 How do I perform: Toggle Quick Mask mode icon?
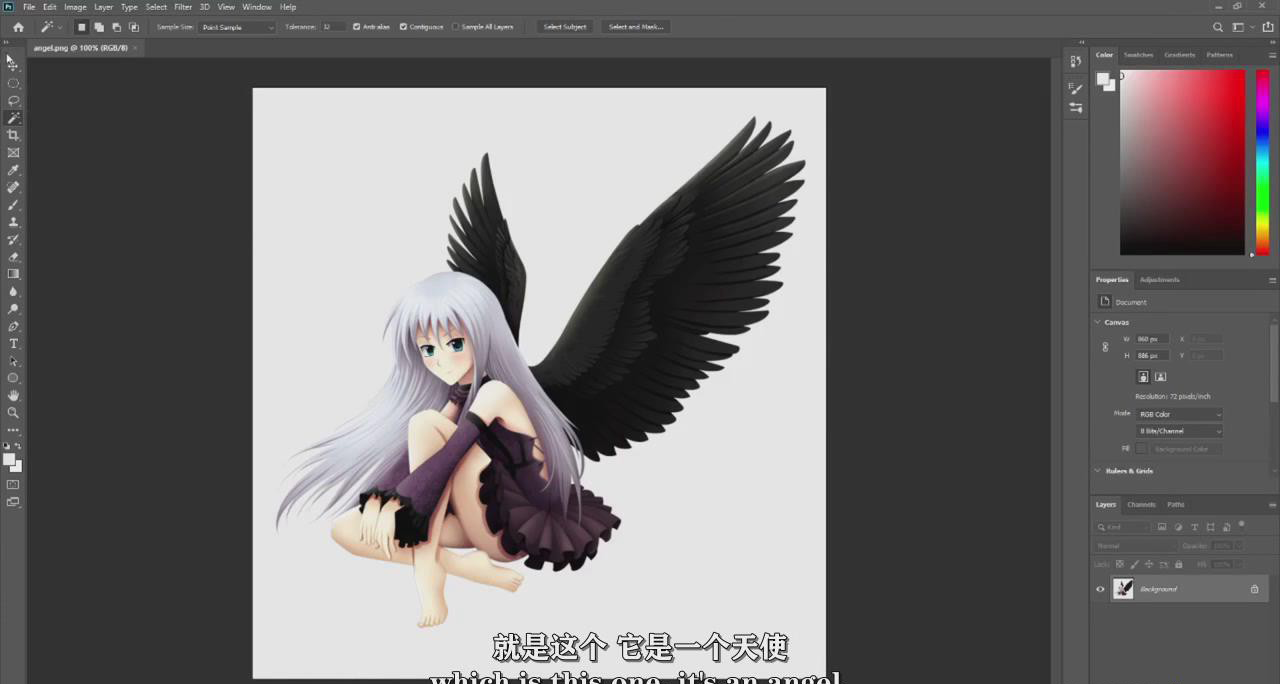[x=13, y=485]
